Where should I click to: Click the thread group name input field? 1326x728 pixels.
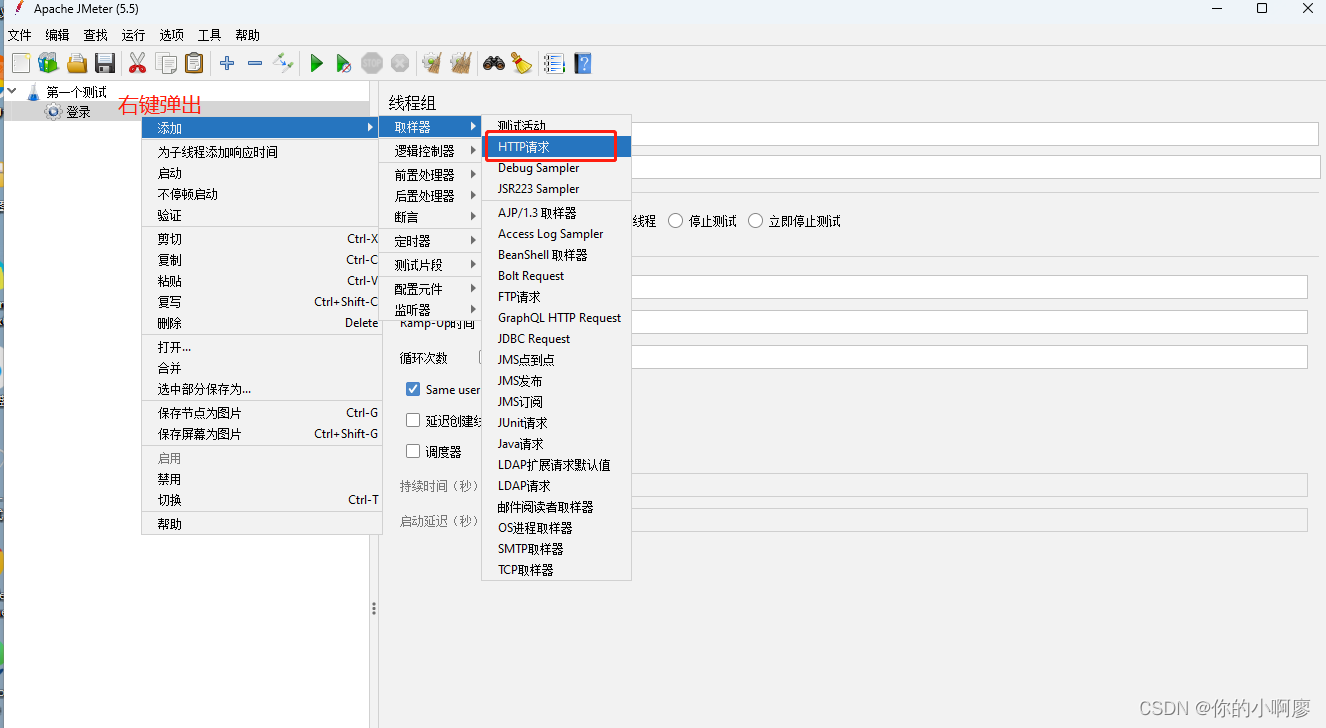(x=975, y=134)
